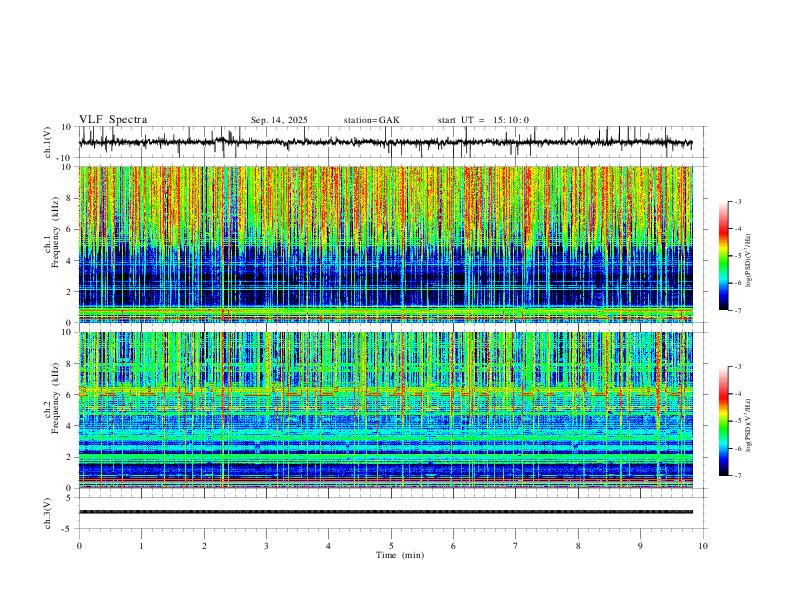
Task: Click the ch.3 flat signal trace
Action: pyautogui.click(x=385, y=512)
